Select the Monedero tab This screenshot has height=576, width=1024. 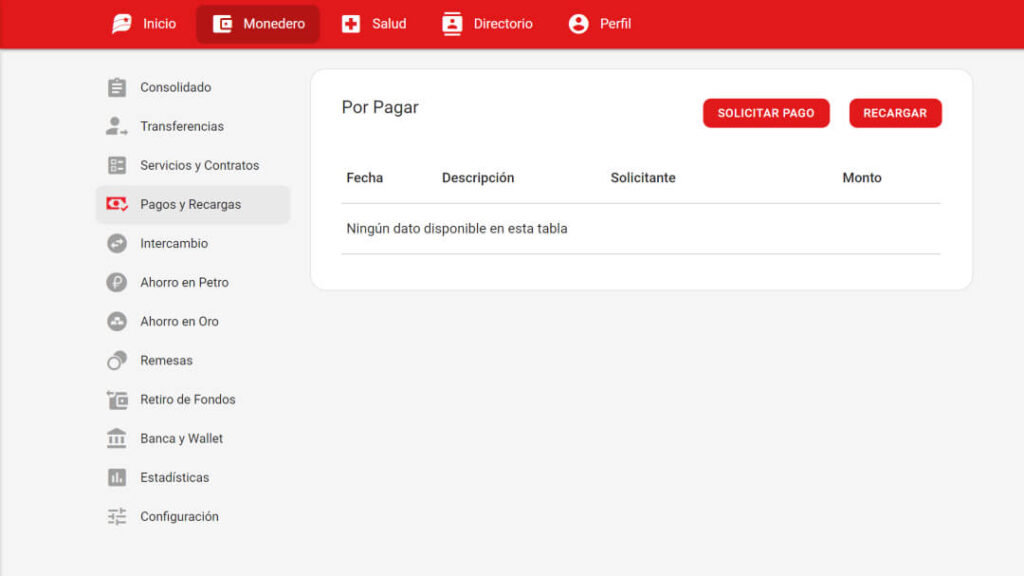(257, 23)
